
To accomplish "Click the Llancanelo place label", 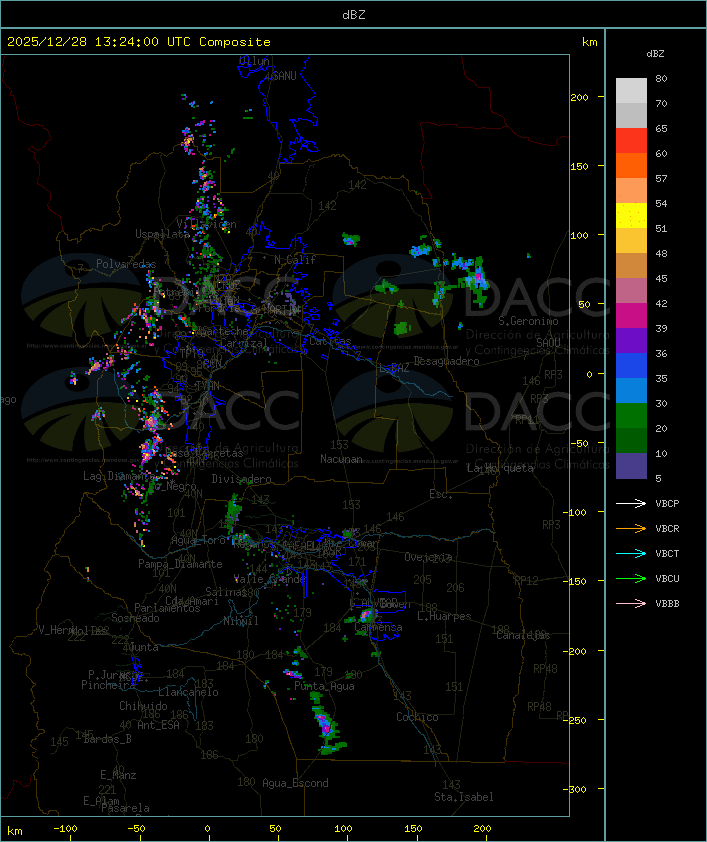I will [188, 692].
